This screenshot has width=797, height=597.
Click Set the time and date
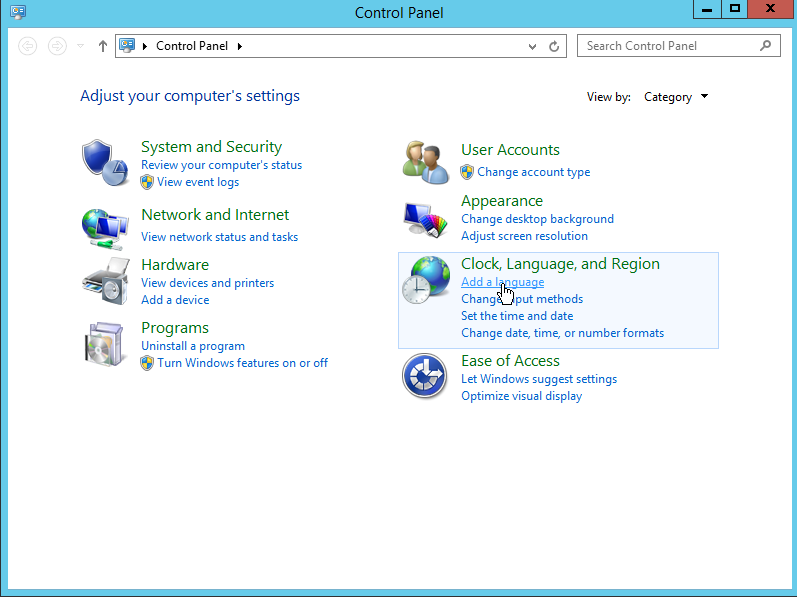517,316
